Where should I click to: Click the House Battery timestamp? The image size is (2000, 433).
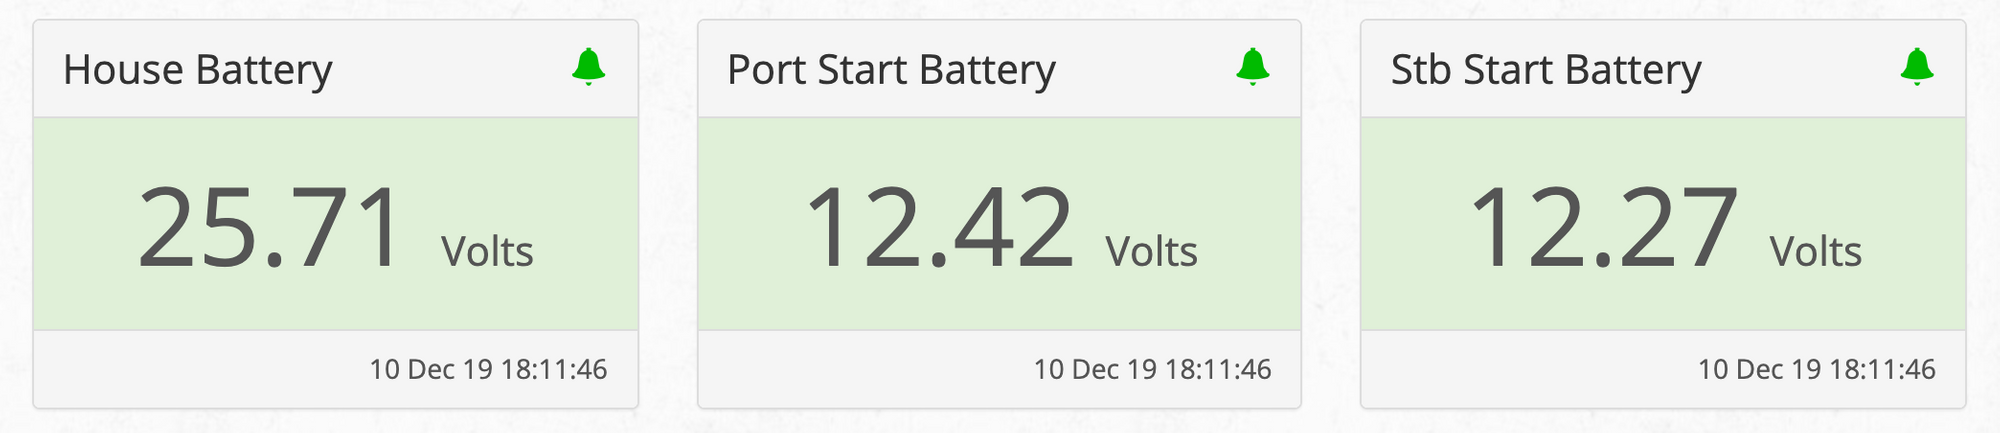tap(488, 369)
